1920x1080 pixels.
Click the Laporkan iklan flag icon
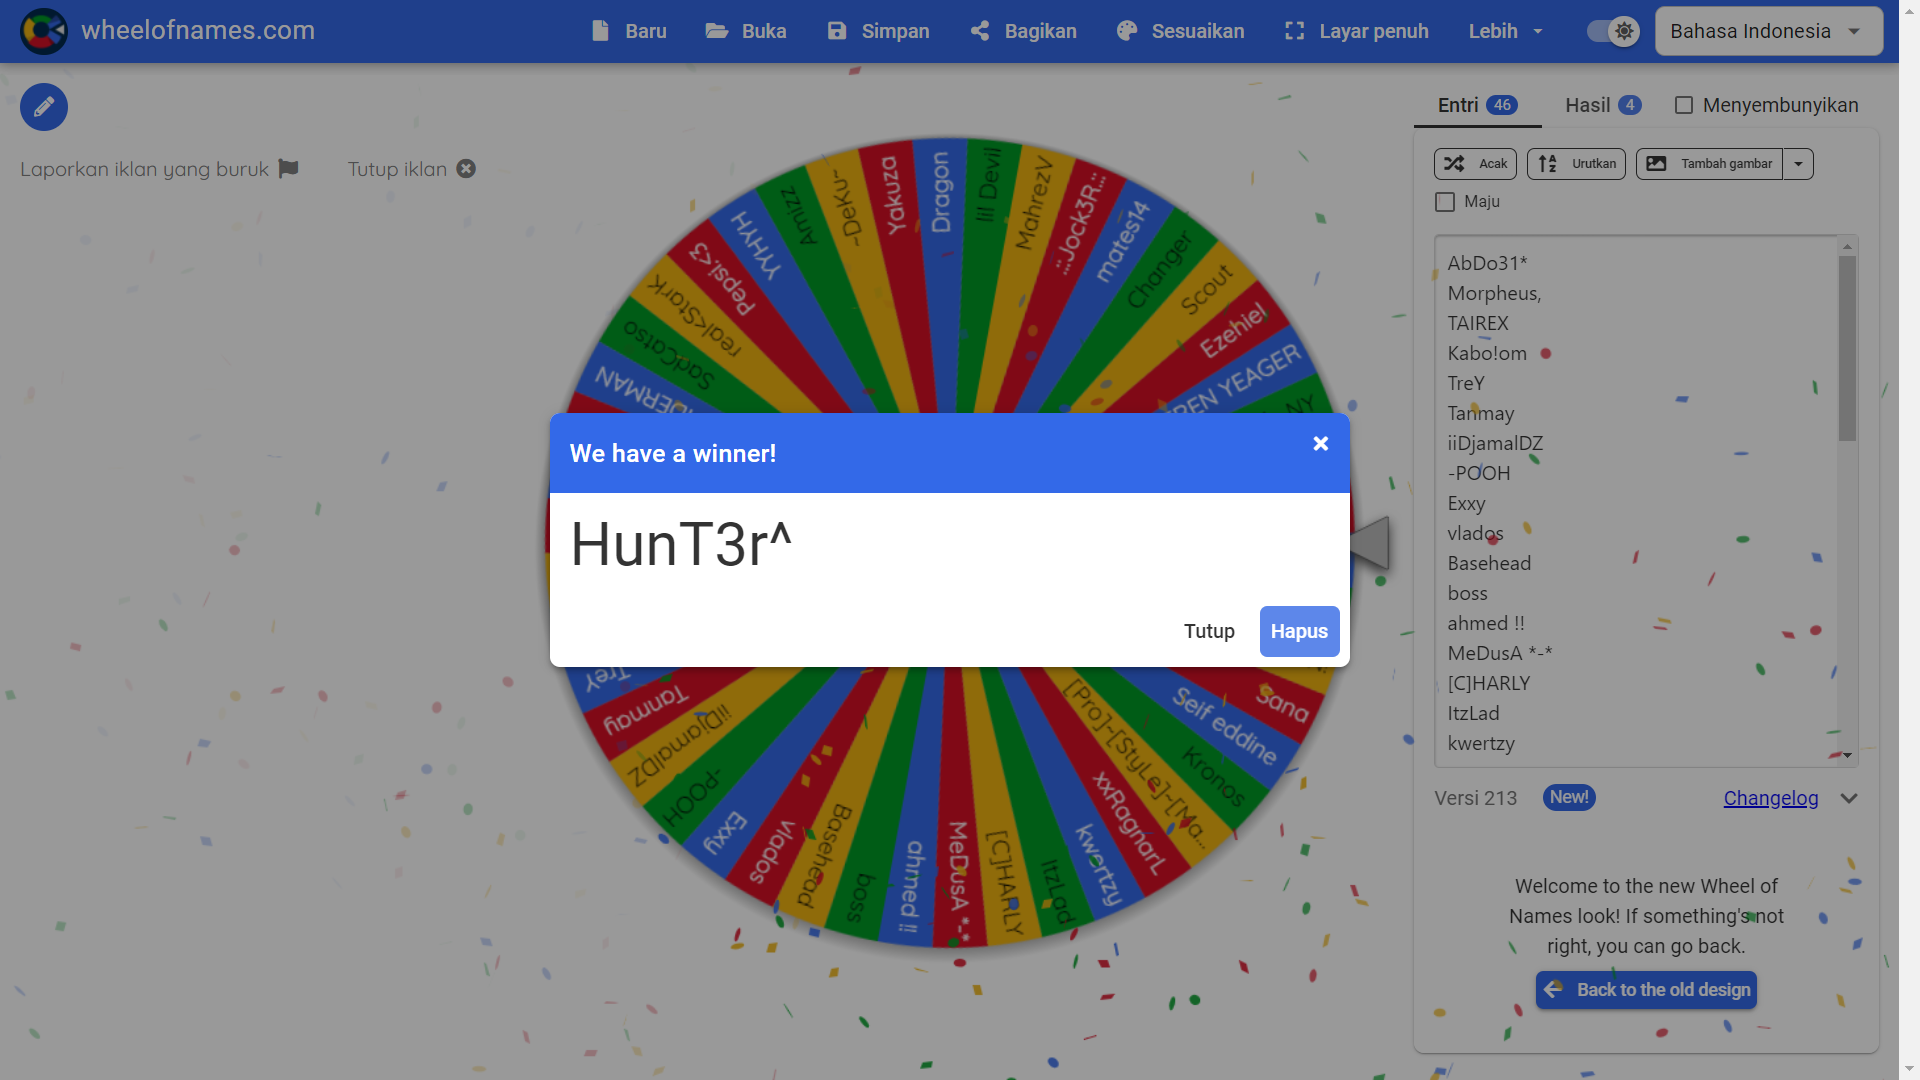289,169
